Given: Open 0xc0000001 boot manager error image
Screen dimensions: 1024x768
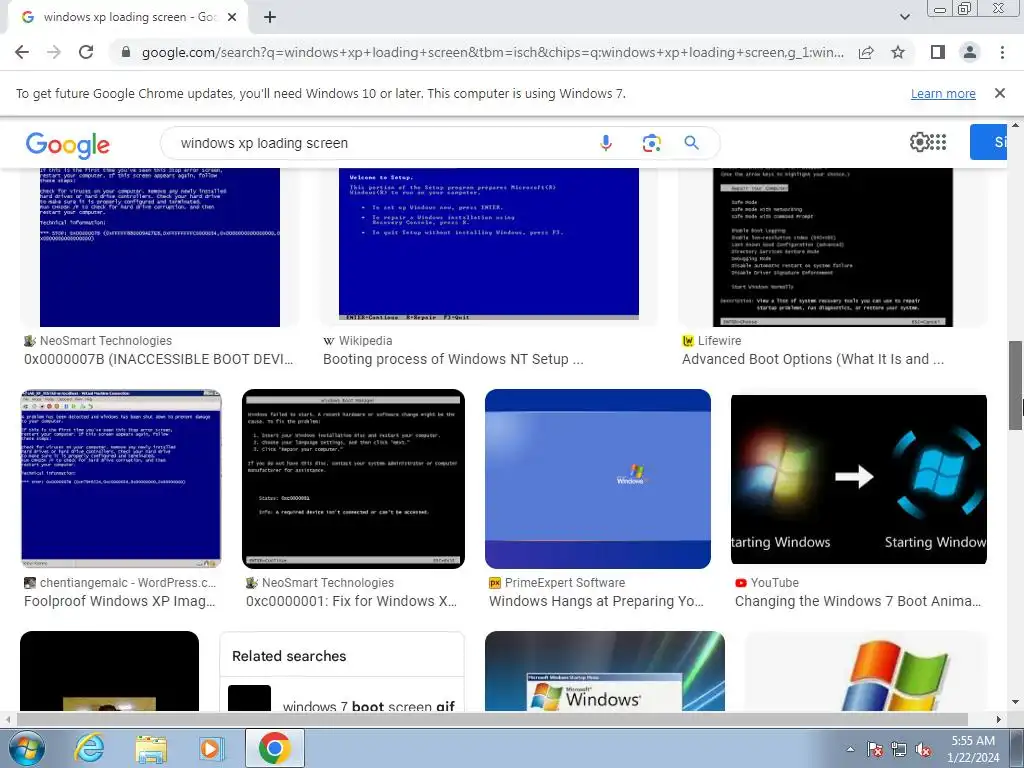Looking at the screenshot, I should (353, 479).
